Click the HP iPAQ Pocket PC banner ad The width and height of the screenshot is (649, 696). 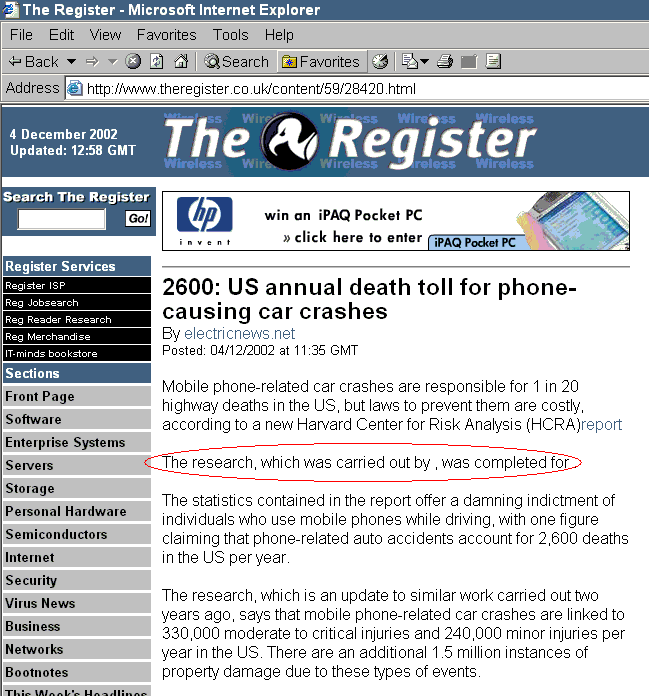396,221
